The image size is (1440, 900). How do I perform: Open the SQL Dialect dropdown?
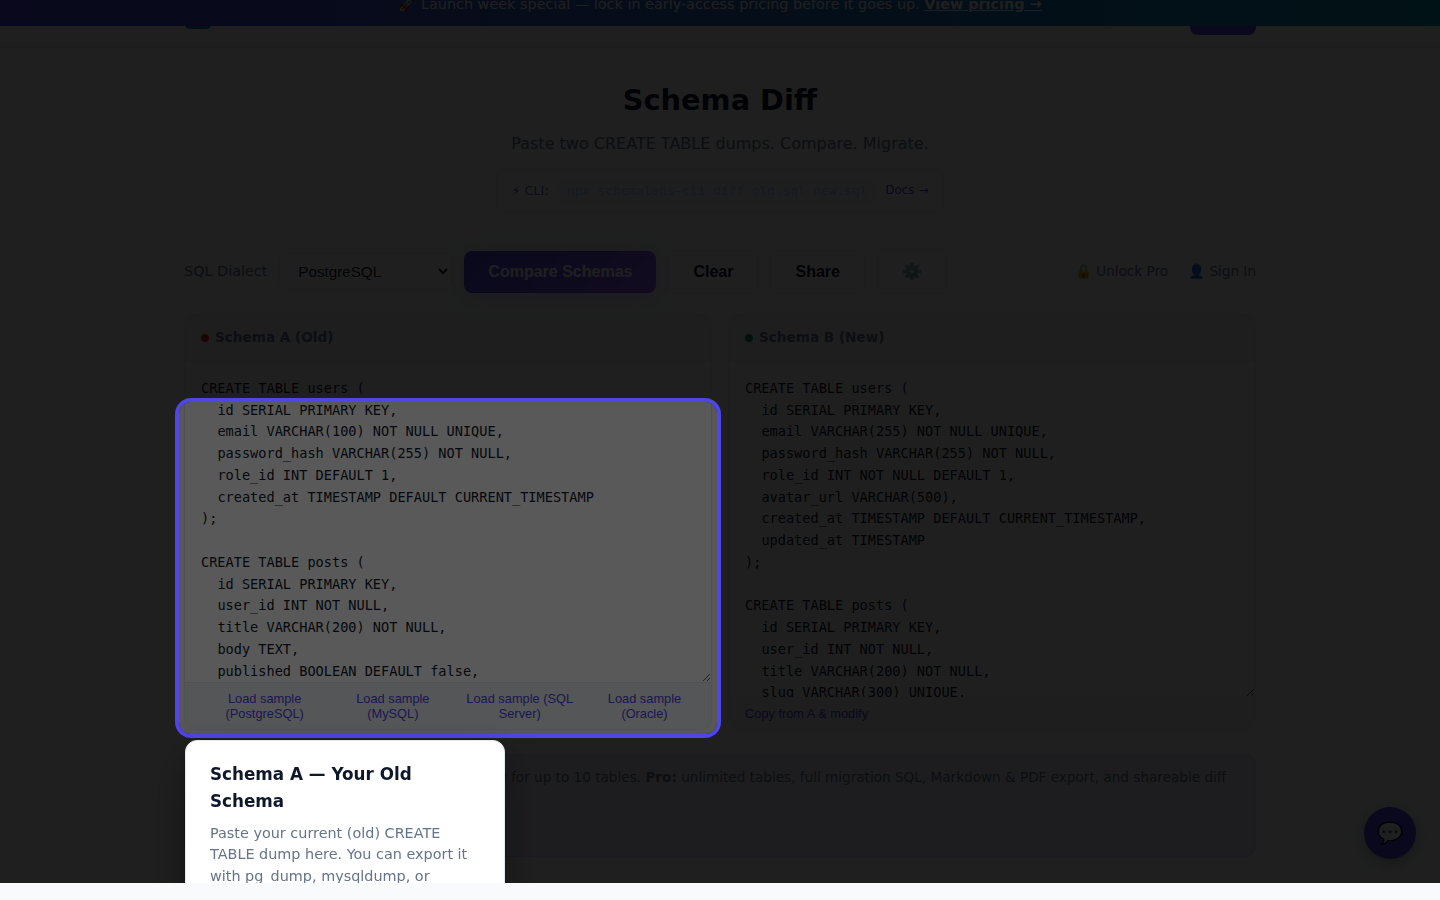pos(371,271)
